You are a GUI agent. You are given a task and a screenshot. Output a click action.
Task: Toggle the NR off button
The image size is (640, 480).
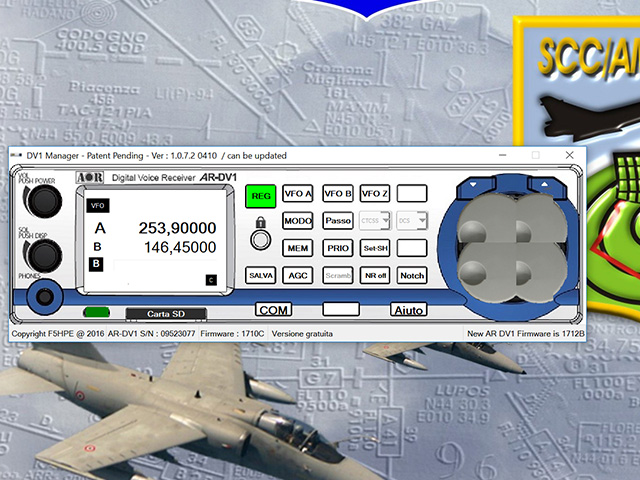pyautogui.click(x=375, y=276)
